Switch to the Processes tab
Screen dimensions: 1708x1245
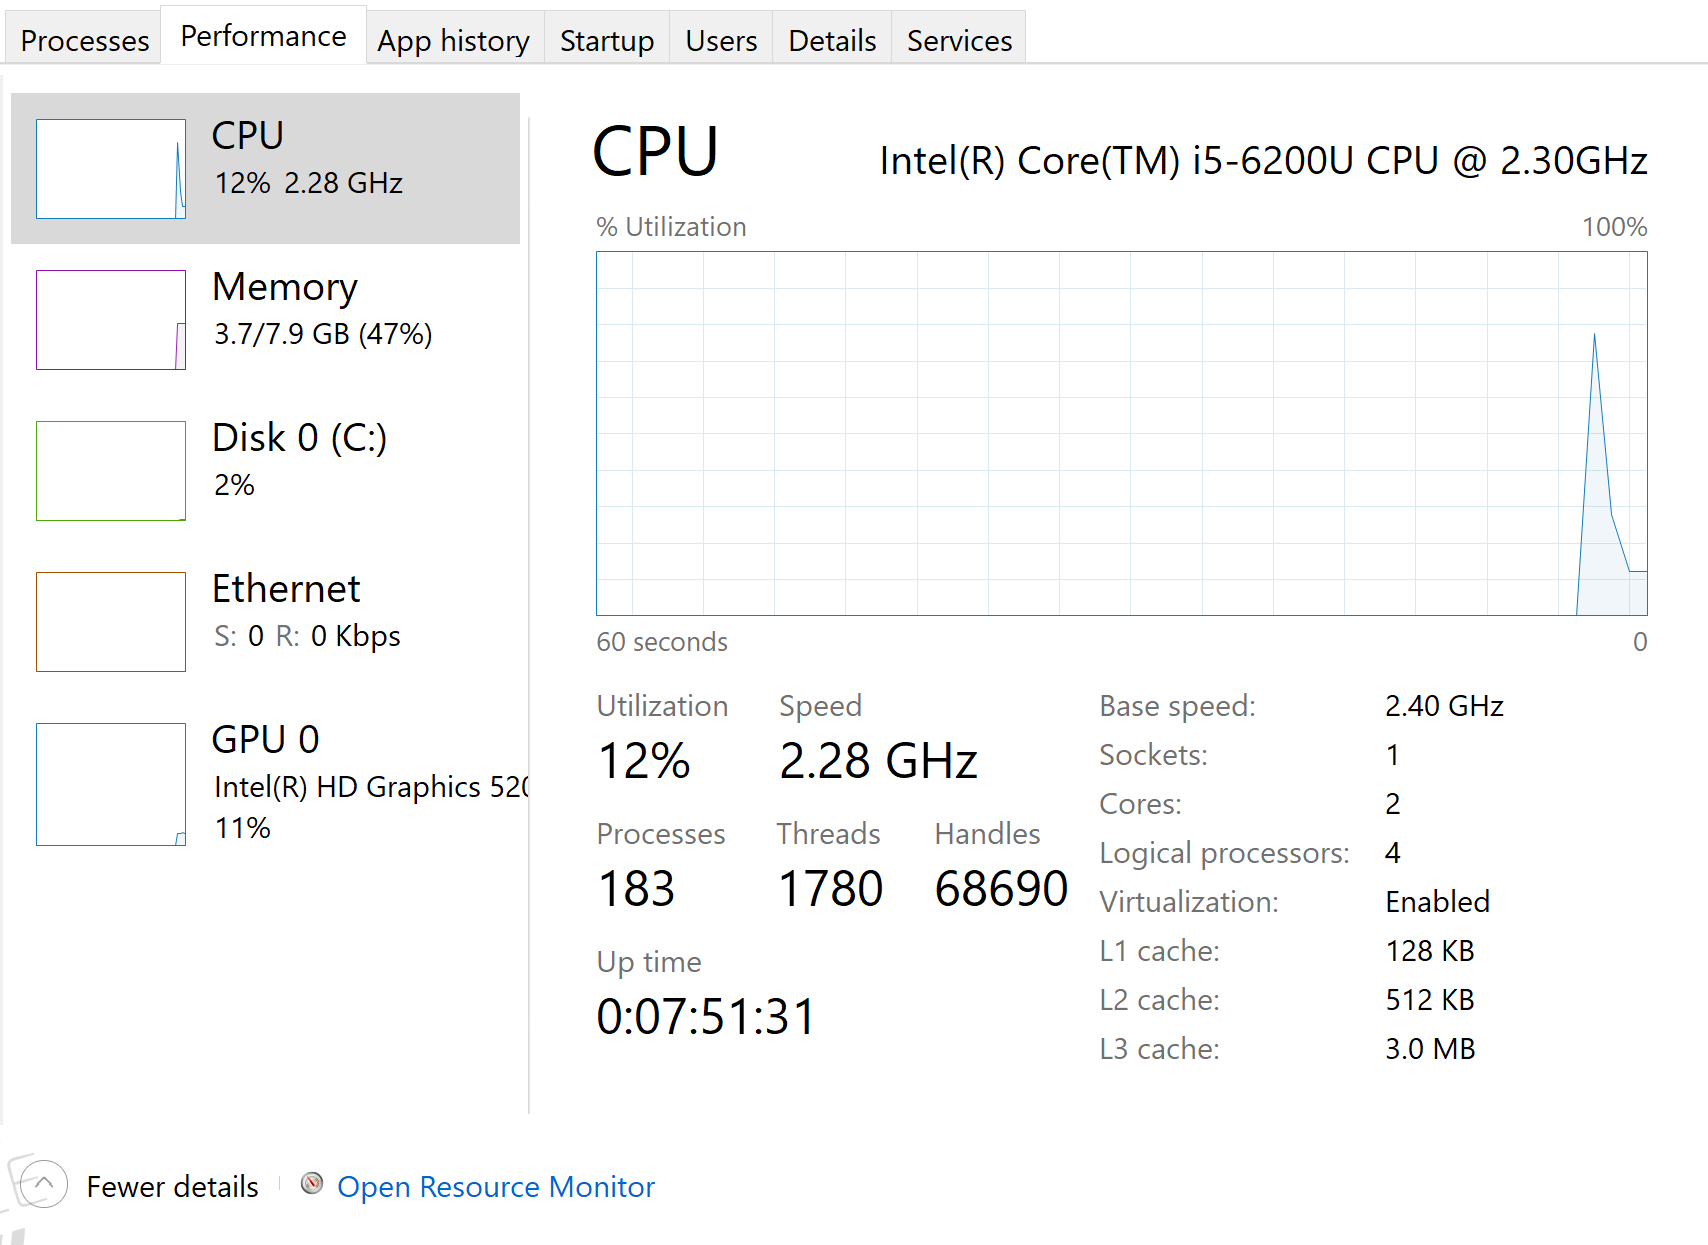pos(84,41)
